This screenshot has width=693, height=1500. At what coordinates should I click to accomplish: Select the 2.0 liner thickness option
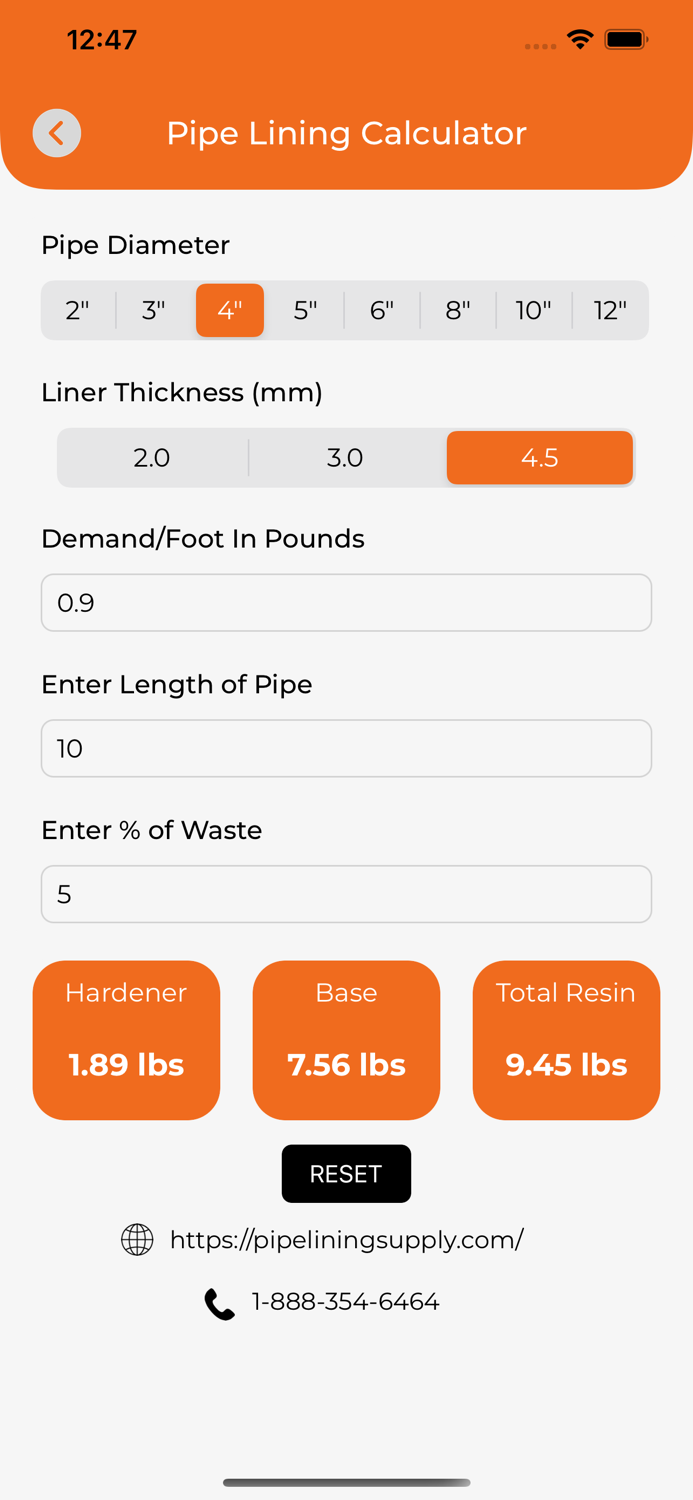tap(152, 457)
